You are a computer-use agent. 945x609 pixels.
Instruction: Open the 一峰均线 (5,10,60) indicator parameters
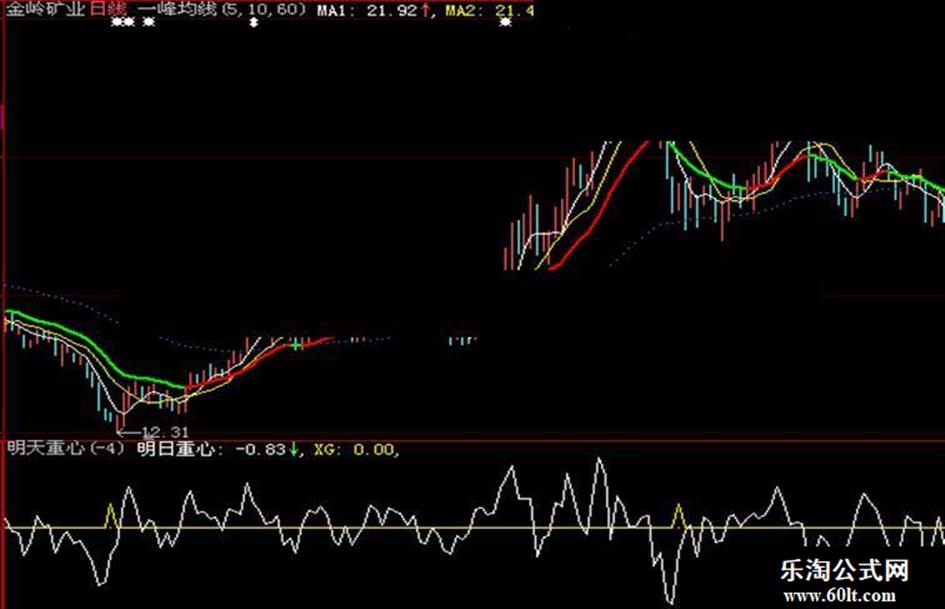pyautogui.click(x=221, y=10)
